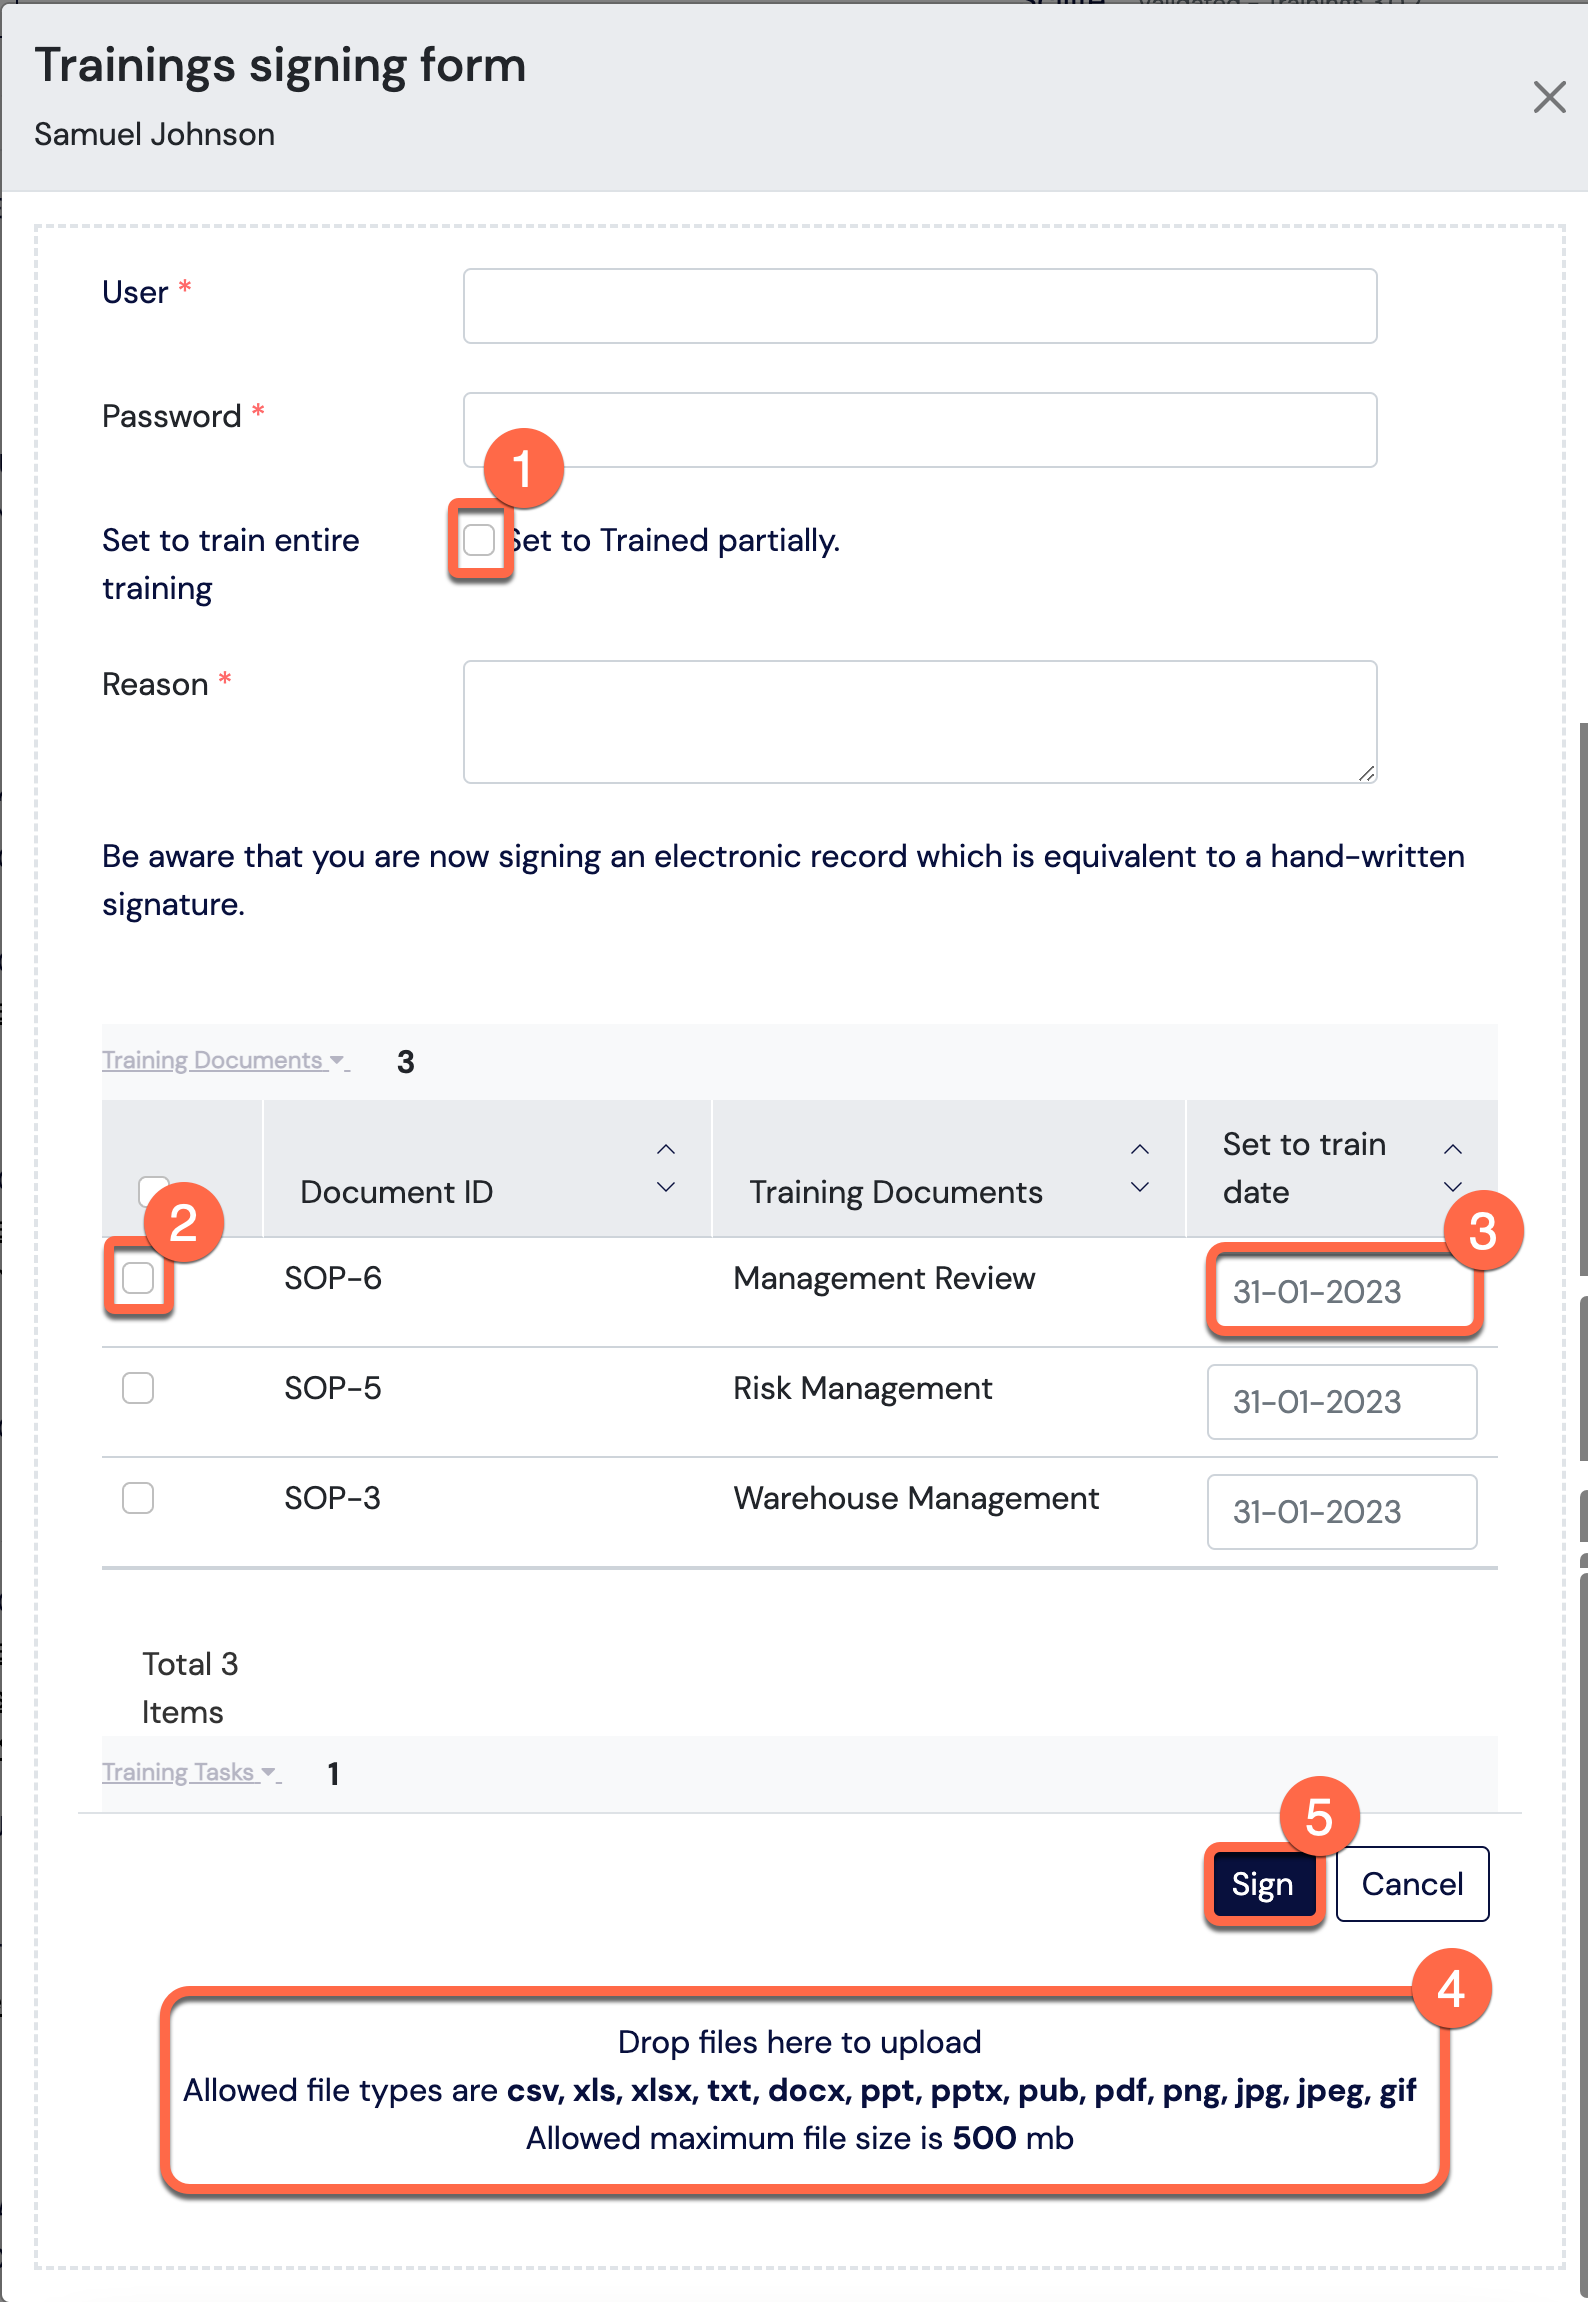Click resize handle of Reason textarea
1588x2302 pixels.
(1367, 773)
